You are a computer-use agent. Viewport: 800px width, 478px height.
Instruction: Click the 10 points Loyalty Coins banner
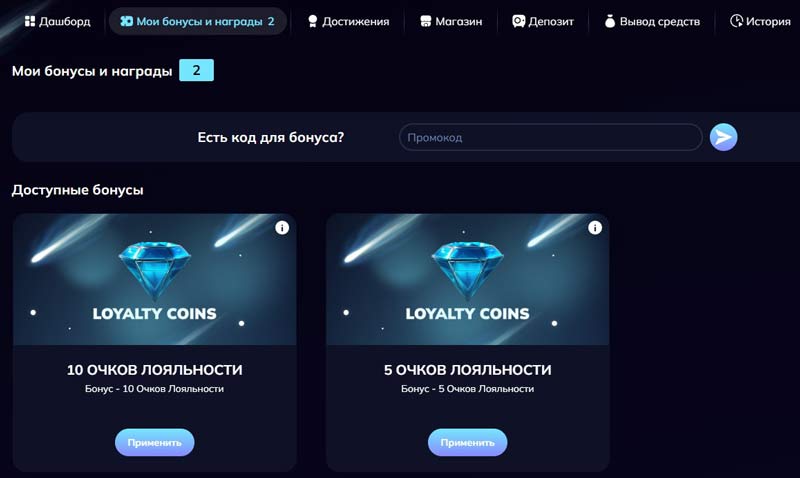pos(154,280)
